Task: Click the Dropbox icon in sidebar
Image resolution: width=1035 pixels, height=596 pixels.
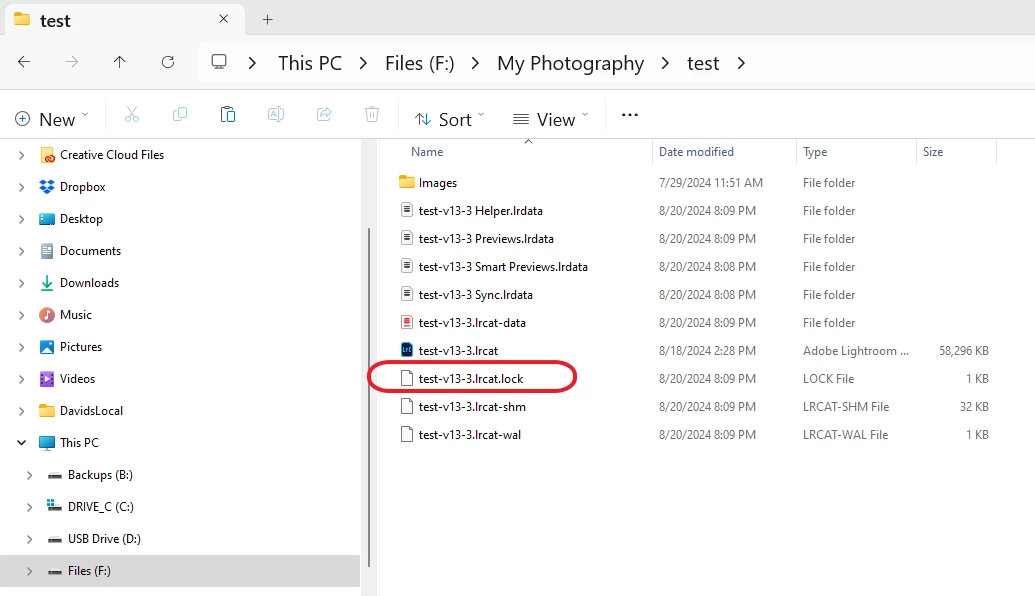Action: click(47, 187)
